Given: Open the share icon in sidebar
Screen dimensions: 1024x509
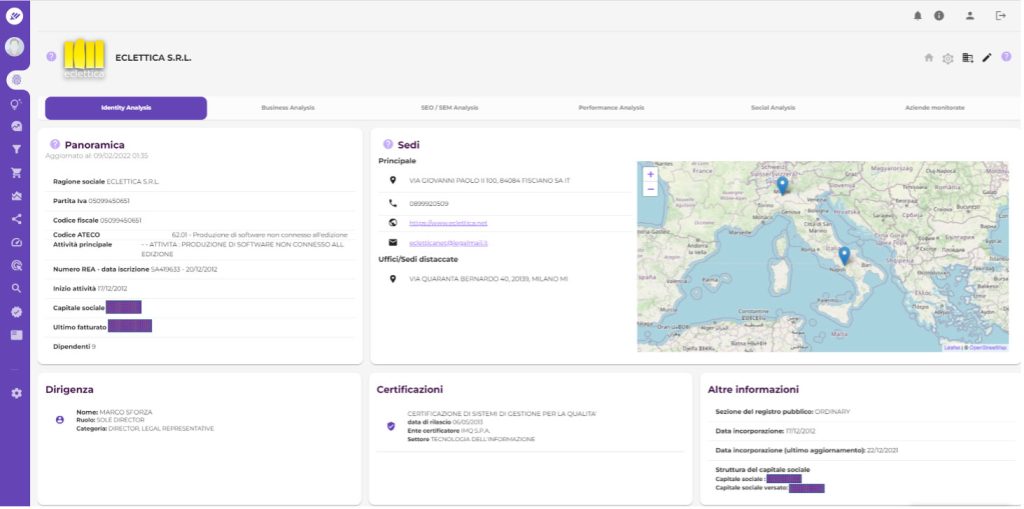Looking at the screenshot, I should tap(16, 219).
